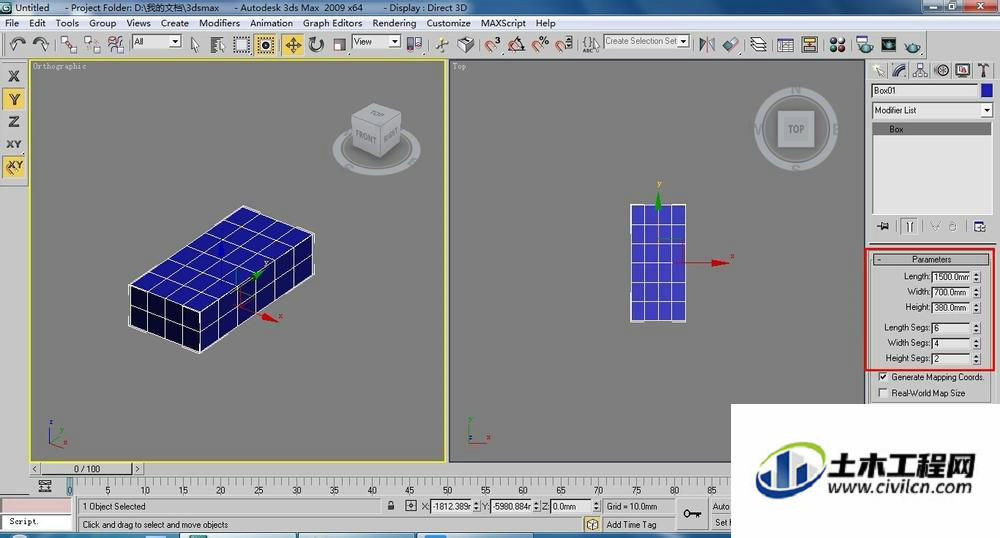Click the Mirror tool icon
The image size is (1000, 538).
[707, 44]
